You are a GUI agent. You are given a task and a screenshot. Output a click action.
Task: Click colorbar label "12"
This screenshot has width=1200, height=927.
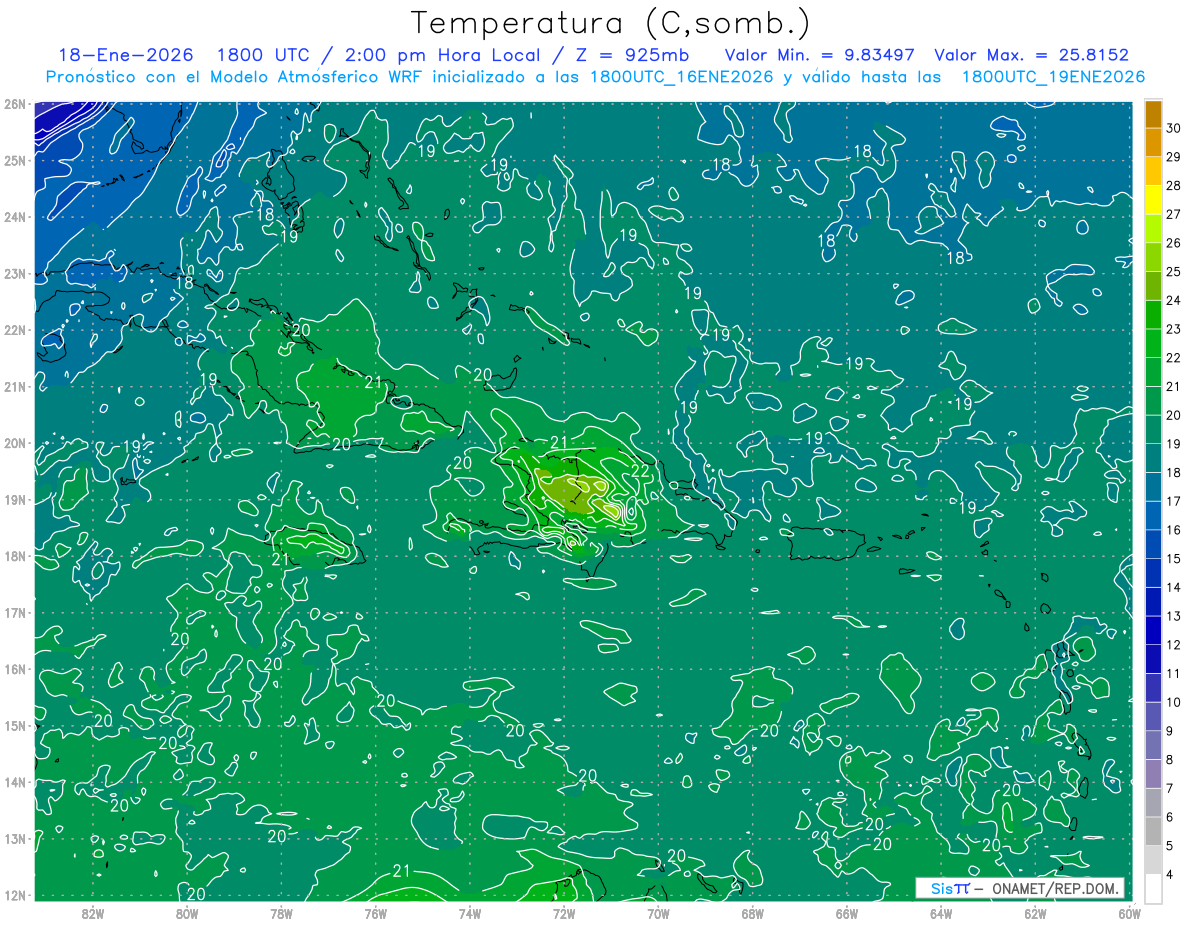(x=1174, y=645)
